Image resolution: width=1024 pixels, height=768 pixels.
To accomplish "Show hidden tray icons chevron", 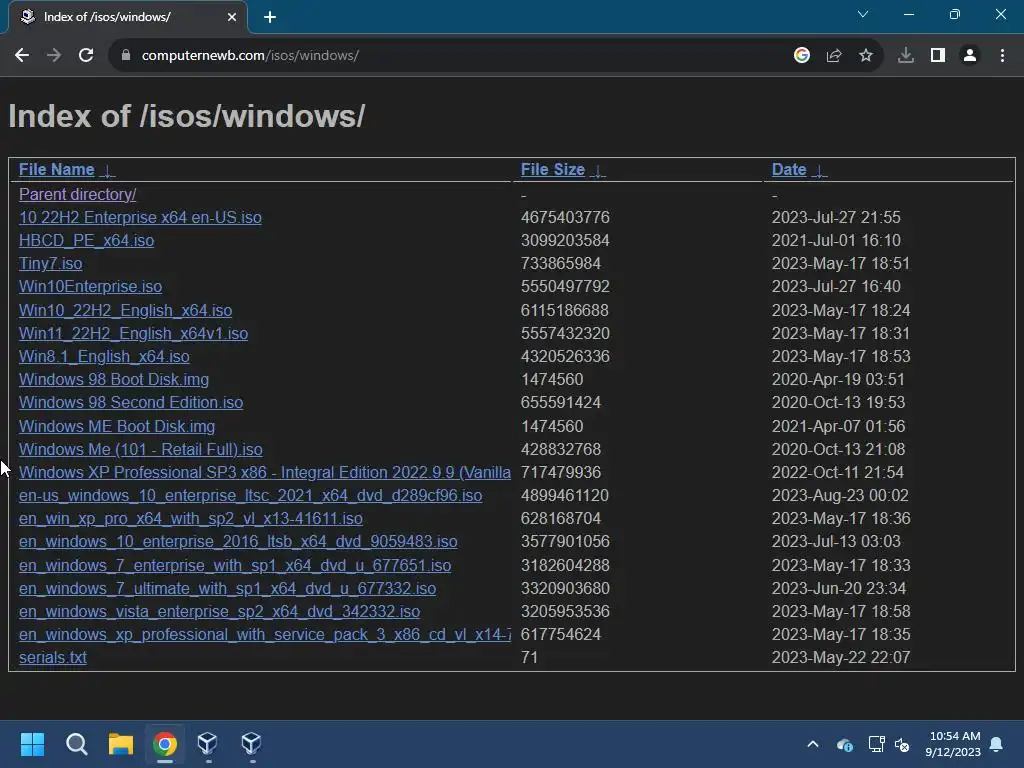I will (x=813, y=744).
